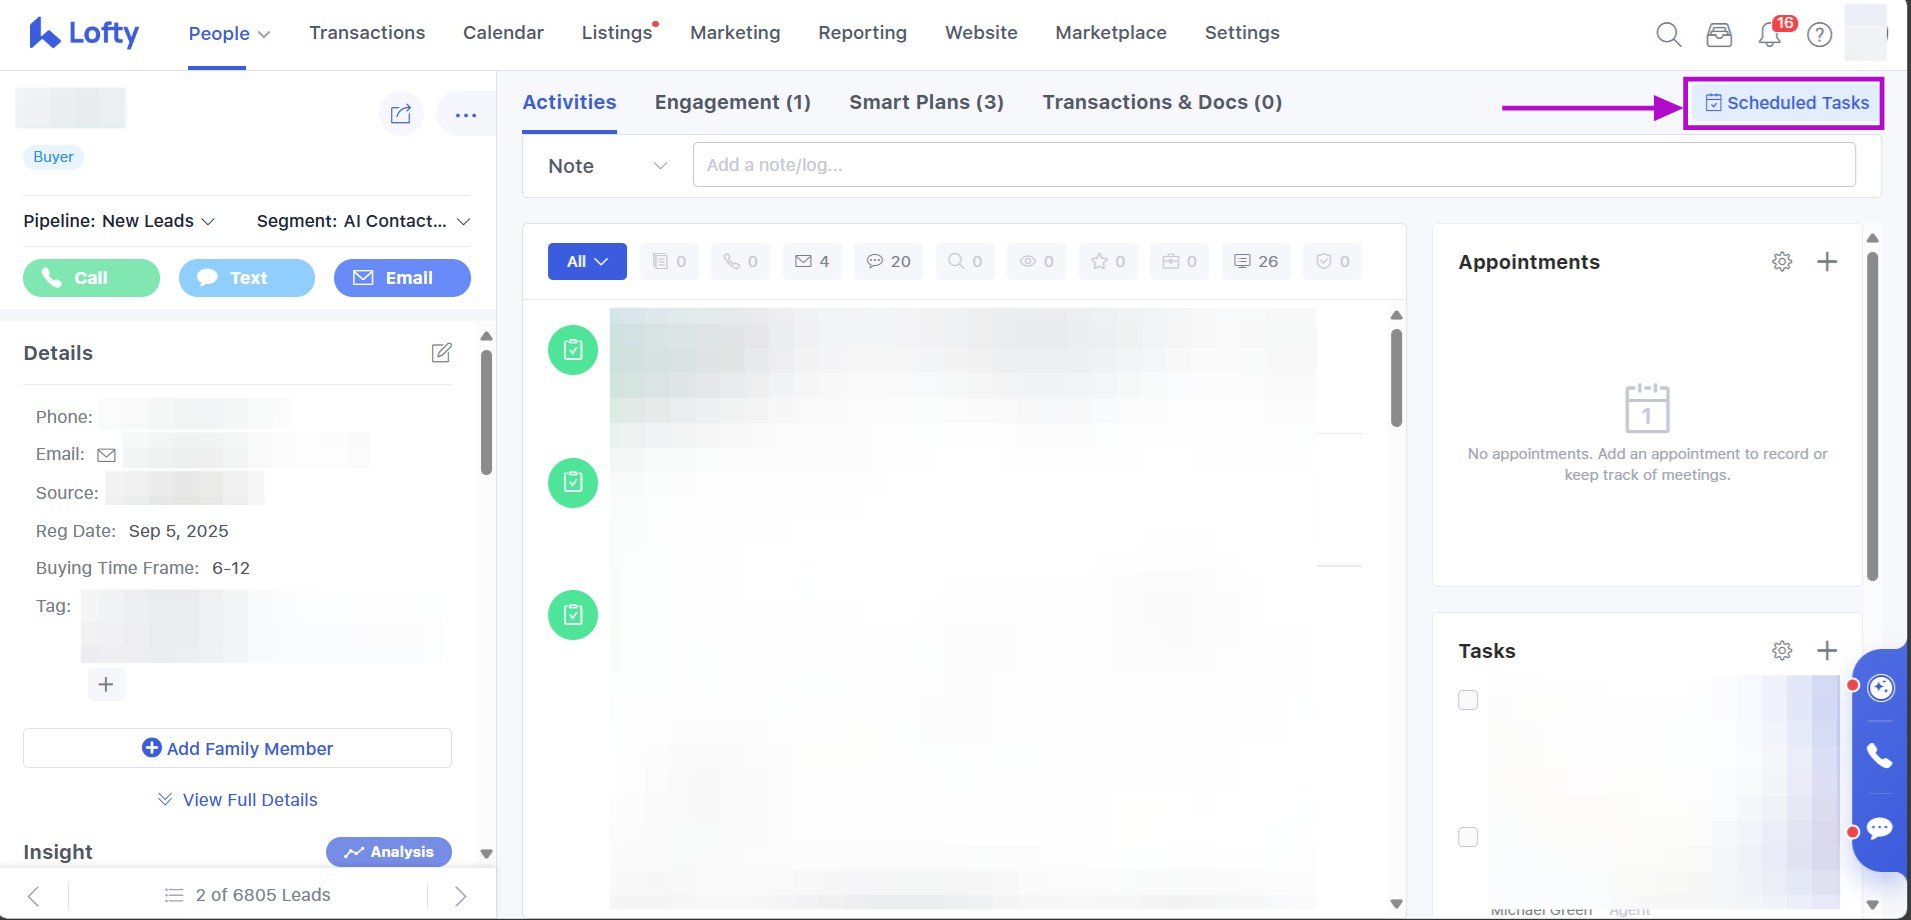Image resolution: width=1911 pixels, height=920 pixels.
Task: Click the share lead icon
Action: pos(401,114)
